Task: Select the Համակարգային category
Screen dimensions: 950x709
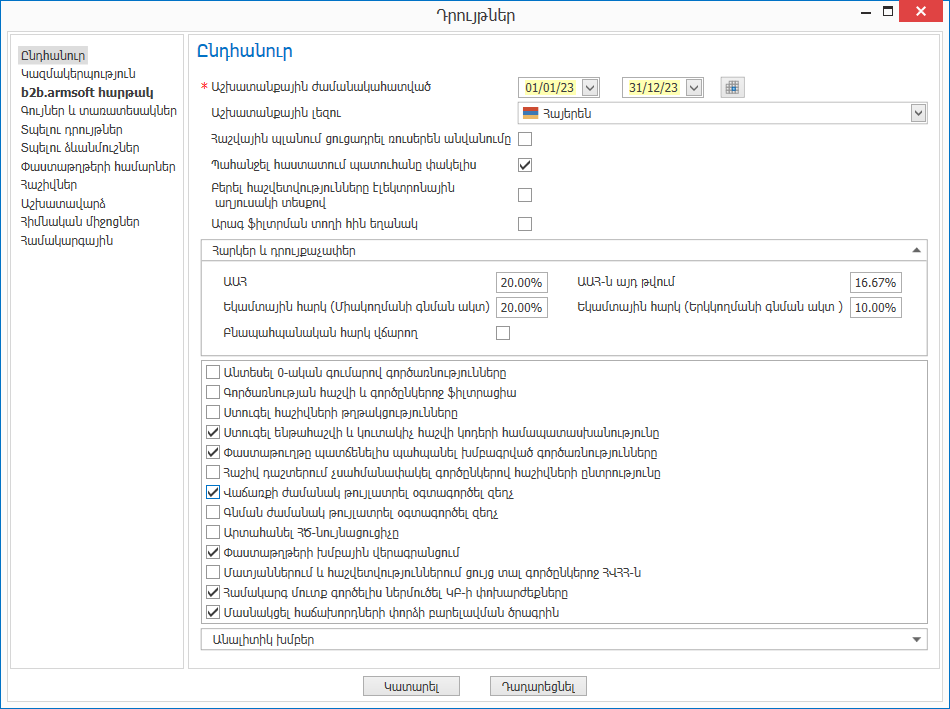Action: 67,241
